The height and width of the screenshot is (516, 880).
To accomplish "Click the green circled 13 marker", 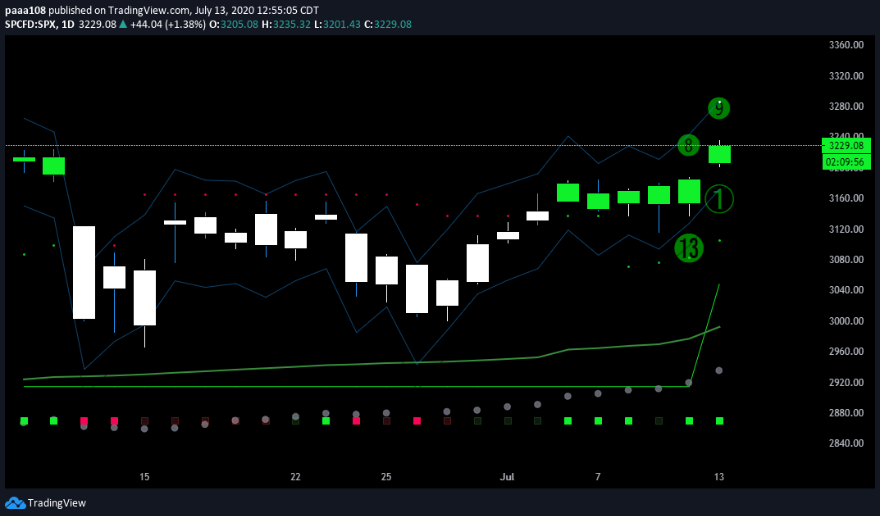I will [x=689, y=248].
